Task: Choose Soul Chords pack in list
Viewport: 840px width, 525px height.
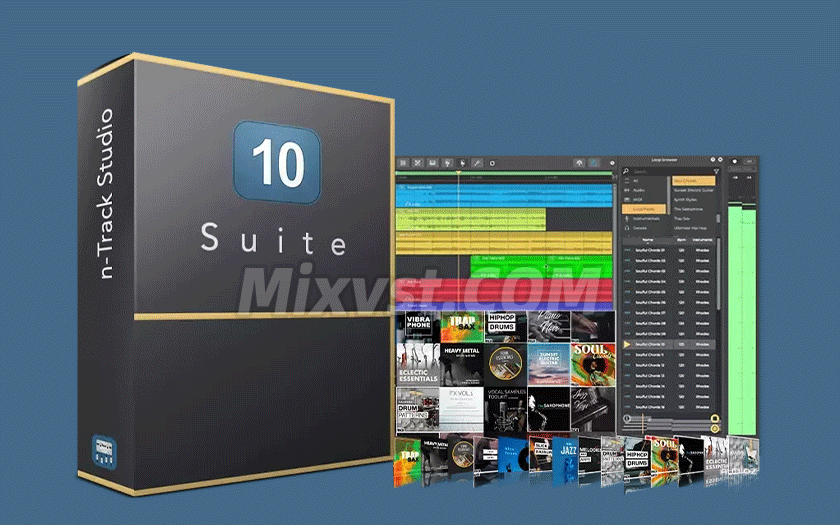Action: [x=693, y=181]
